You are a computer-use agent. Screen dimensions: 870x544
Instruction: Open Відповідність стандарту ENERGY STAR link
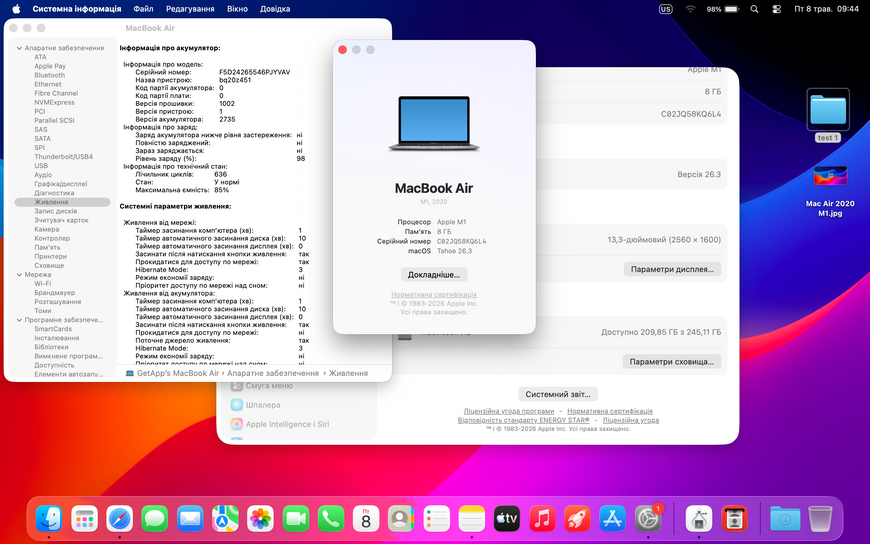(x=523, y=420)
